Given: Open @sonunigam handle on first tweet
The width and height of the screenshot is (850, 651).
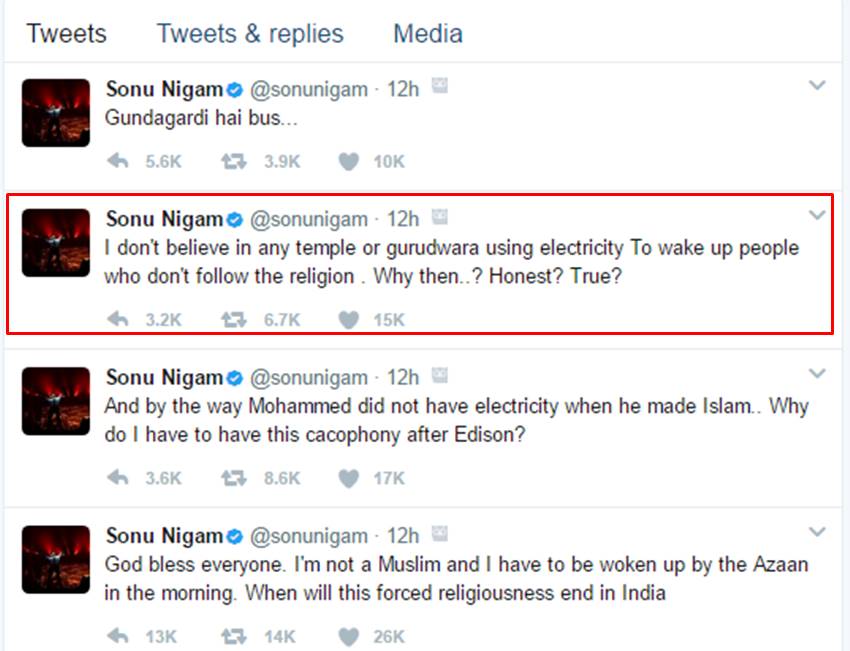Looking at the screenshot, I should [x=307, y=89].
